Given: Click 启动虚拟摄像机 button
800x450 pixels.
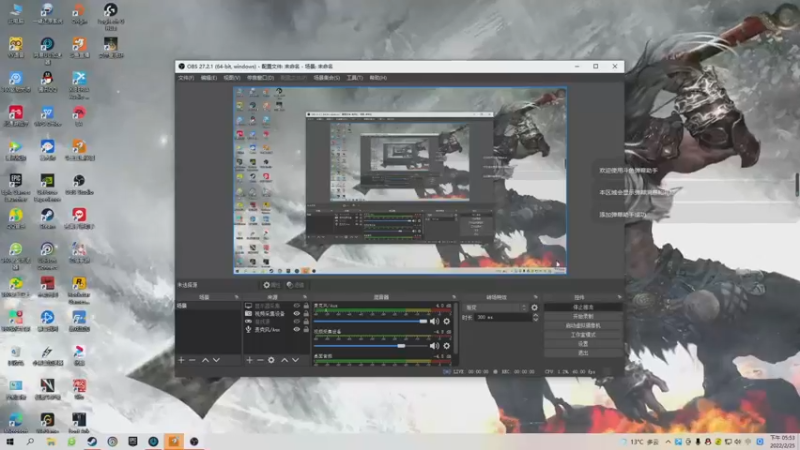Looking at the screenshot, I should (x=583, y=326).
